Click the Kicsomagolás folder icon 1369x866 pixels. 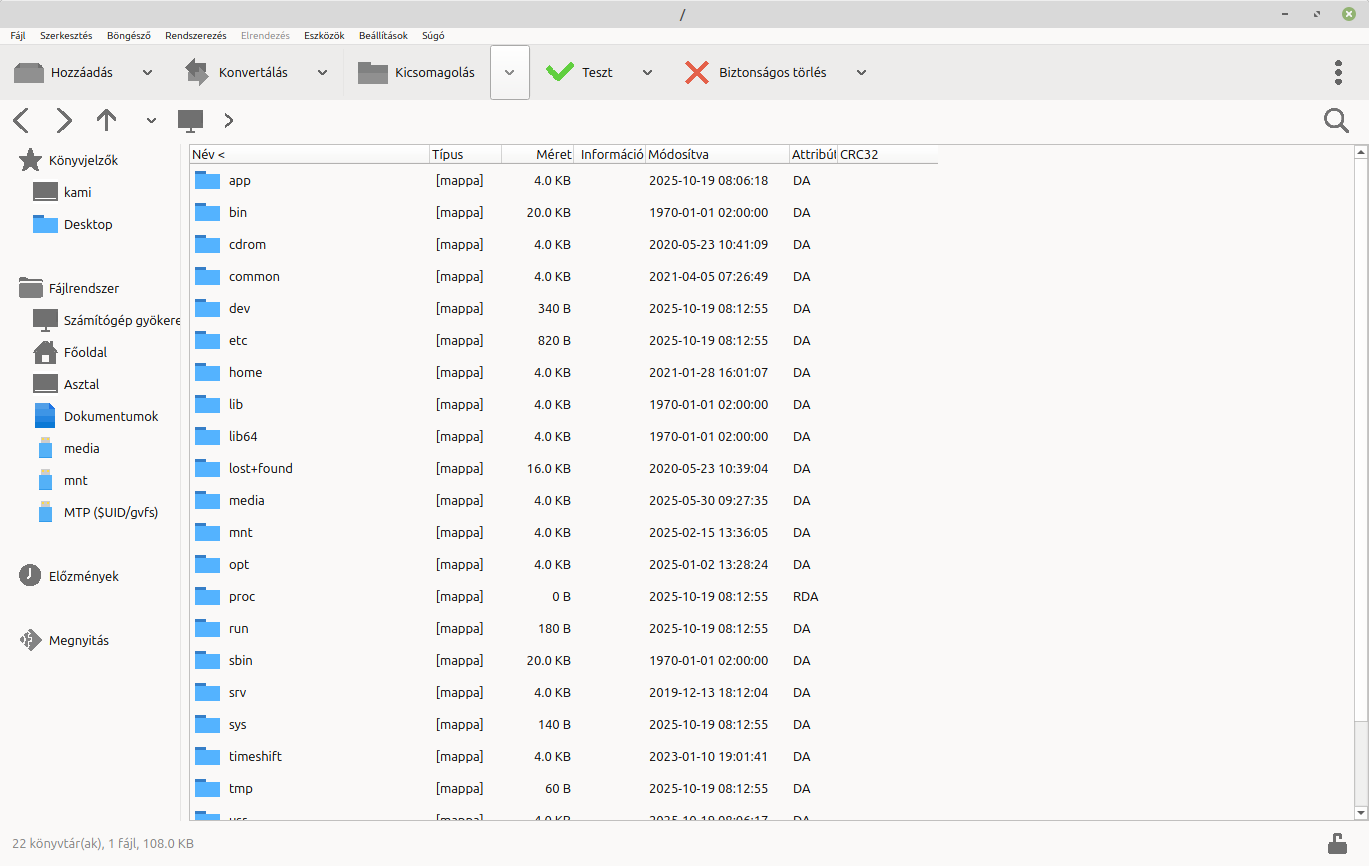click(x=373, y=72)
